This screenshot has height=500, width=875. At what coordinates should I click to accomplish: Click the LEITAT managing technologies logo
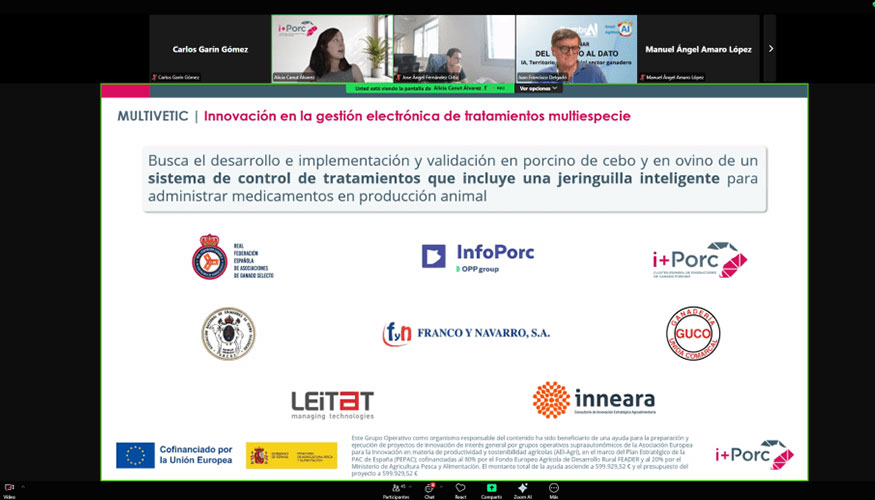pyautogui.click(x=333, y=405)
